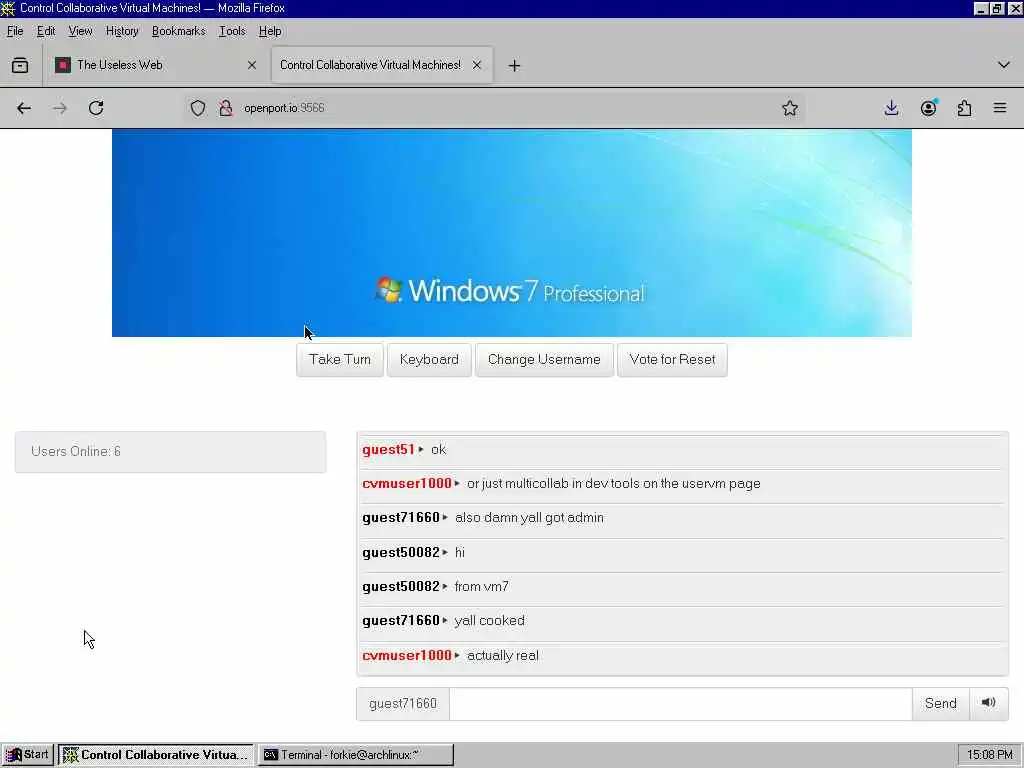Open the File menu
The height and width of the screenshot is (768, 1024).
click(15, 31)
